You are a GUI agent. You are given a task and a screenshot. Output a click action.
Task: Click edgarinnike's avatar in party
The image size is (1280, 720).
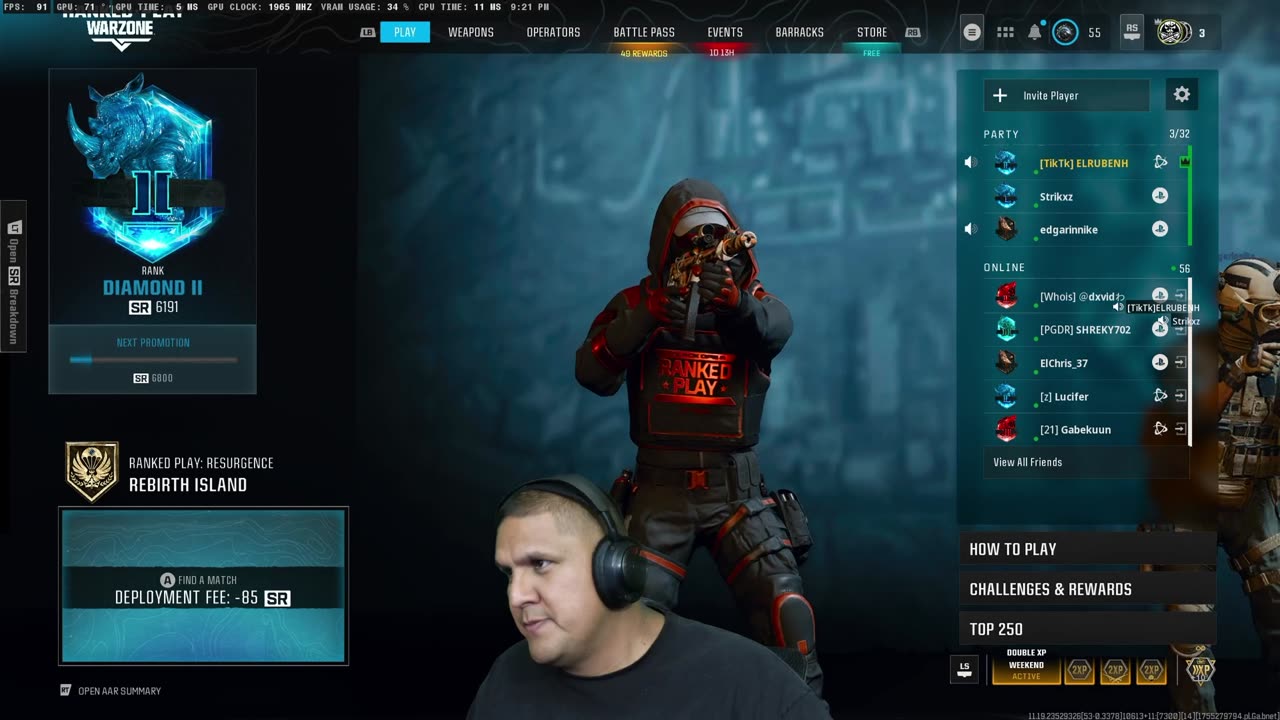1006,230
